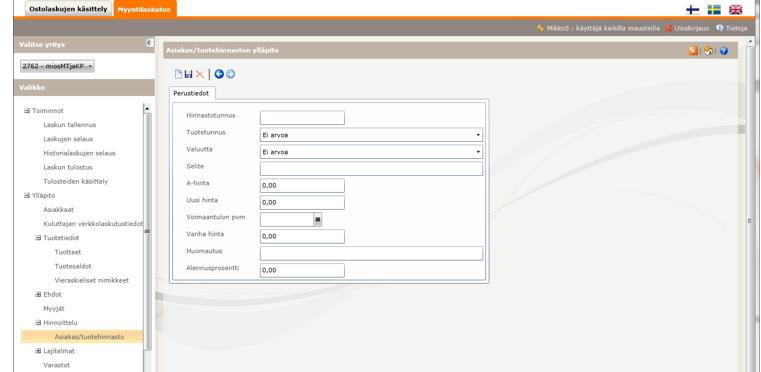Switch language to Finnish flag
The height and width of the screenshot is (372, 761).
pyautogui.click(x=693, y=9)
